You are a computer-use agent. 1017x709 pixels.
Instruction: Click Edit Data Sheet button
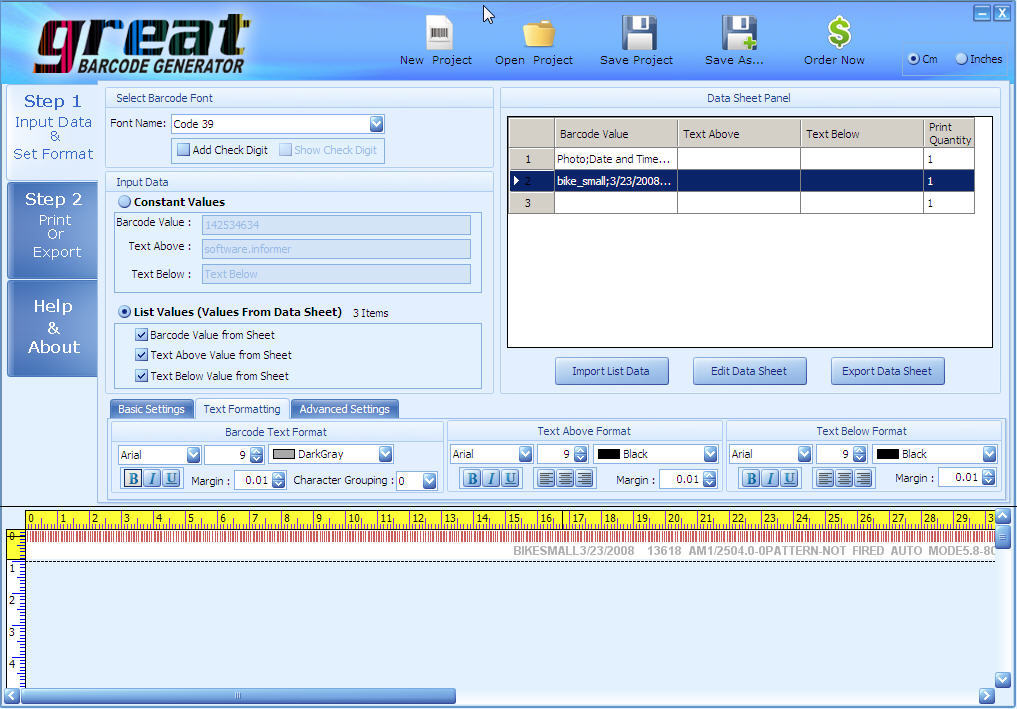coord(749,372)
